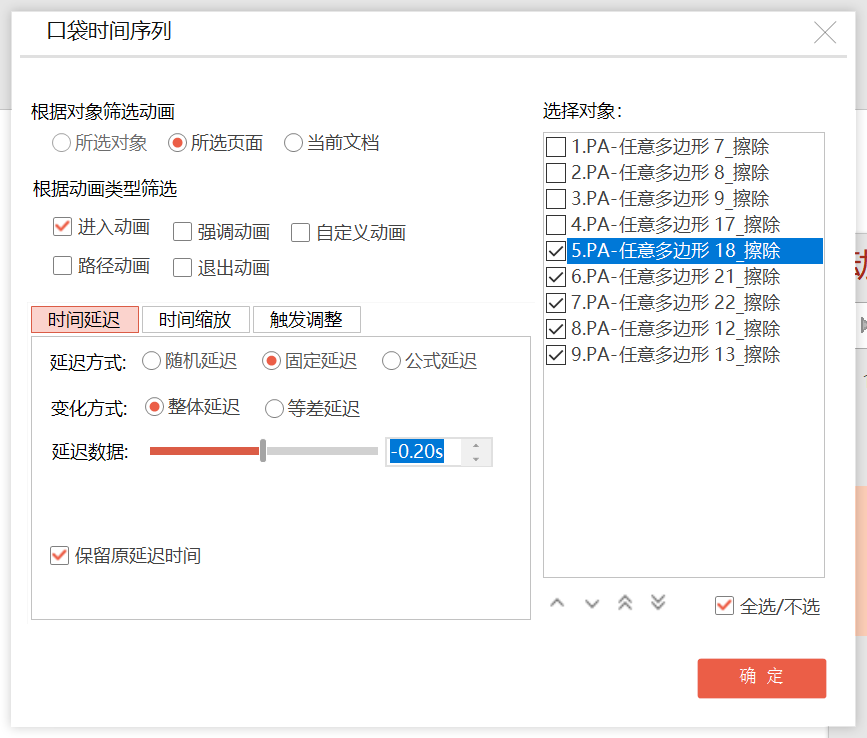The height and width of the screenshot is (738, 867).
Task: Check 3.PA-任意多边形 9_擦除 checkbox
Action: pos(556,199)
